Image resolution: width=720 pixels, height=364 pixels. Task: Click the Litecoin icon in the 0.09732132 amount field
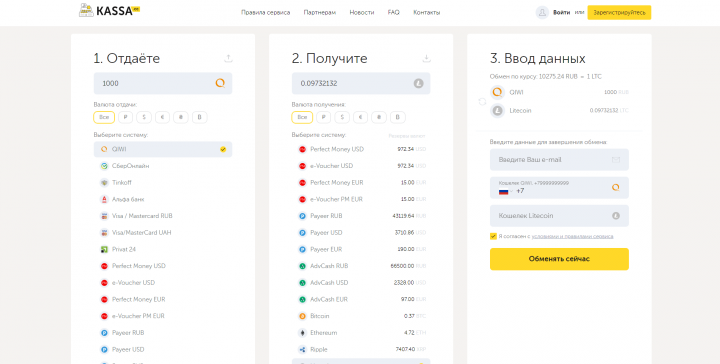point(418,84)
